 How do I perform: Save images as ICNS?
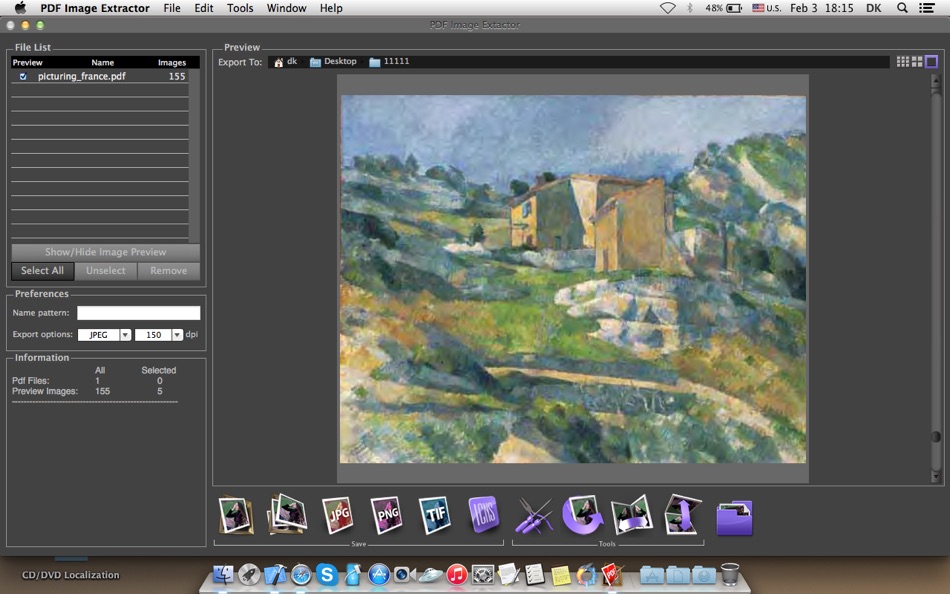484,515
